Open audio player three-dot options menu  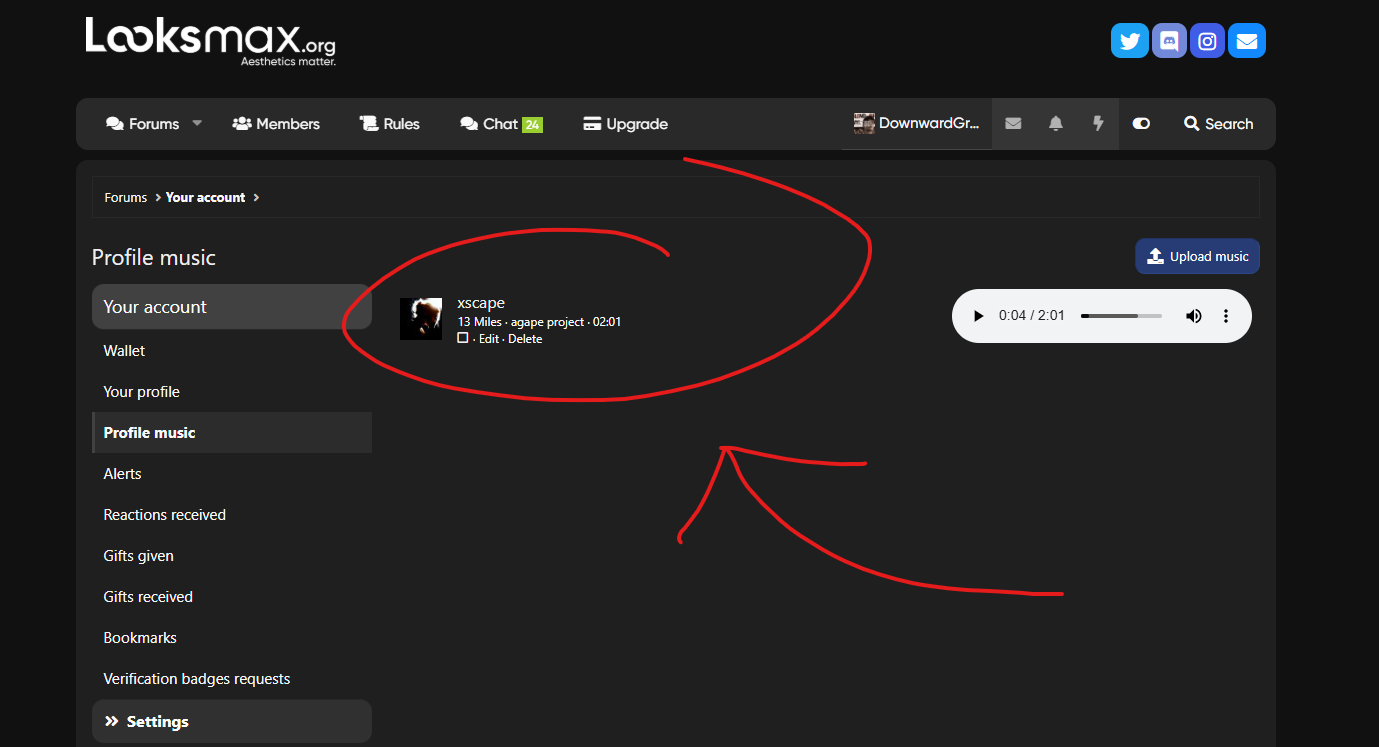click(x=1226, y=316)
